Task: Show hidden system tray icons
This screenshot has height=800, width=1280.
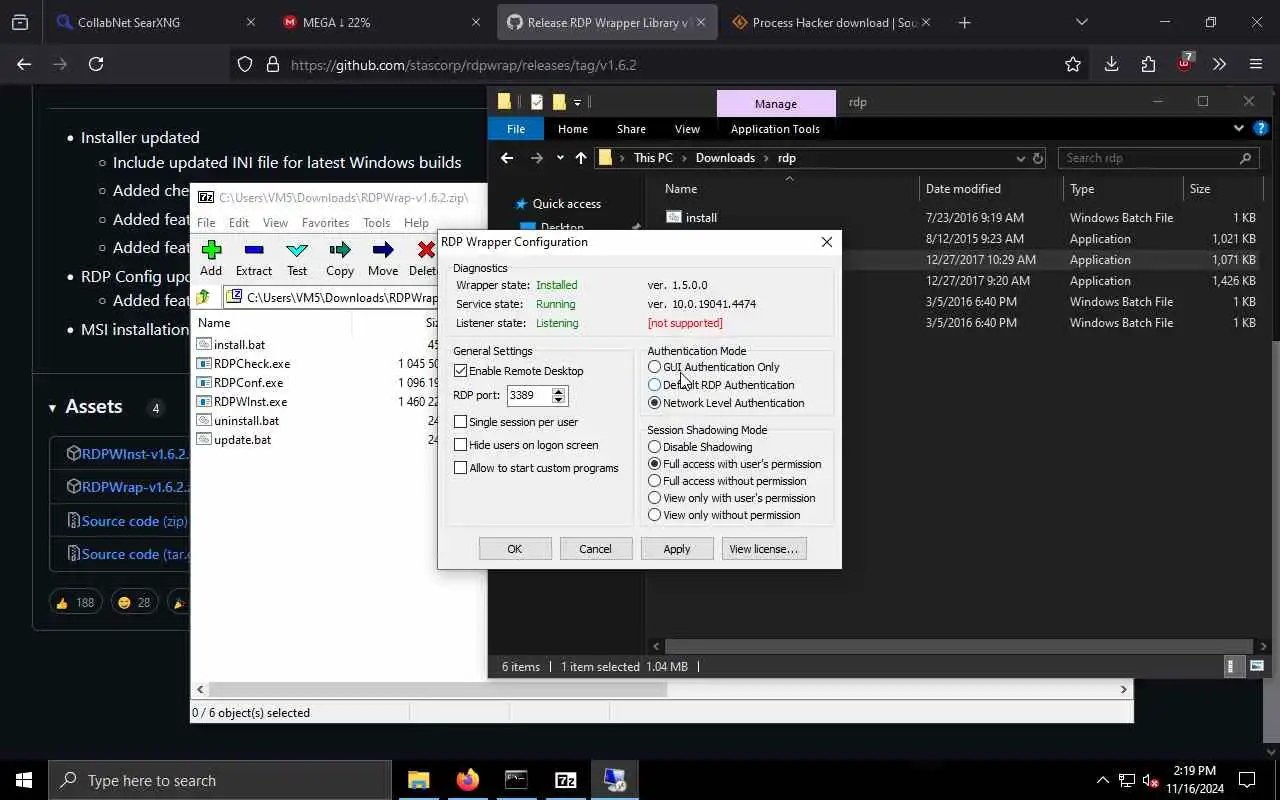Action: (x=1103, y=780)
